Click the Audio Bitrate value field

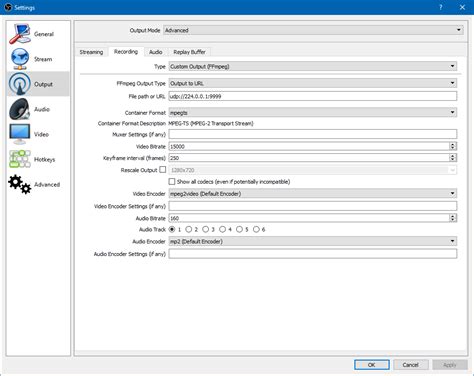(x=309, y=218)
